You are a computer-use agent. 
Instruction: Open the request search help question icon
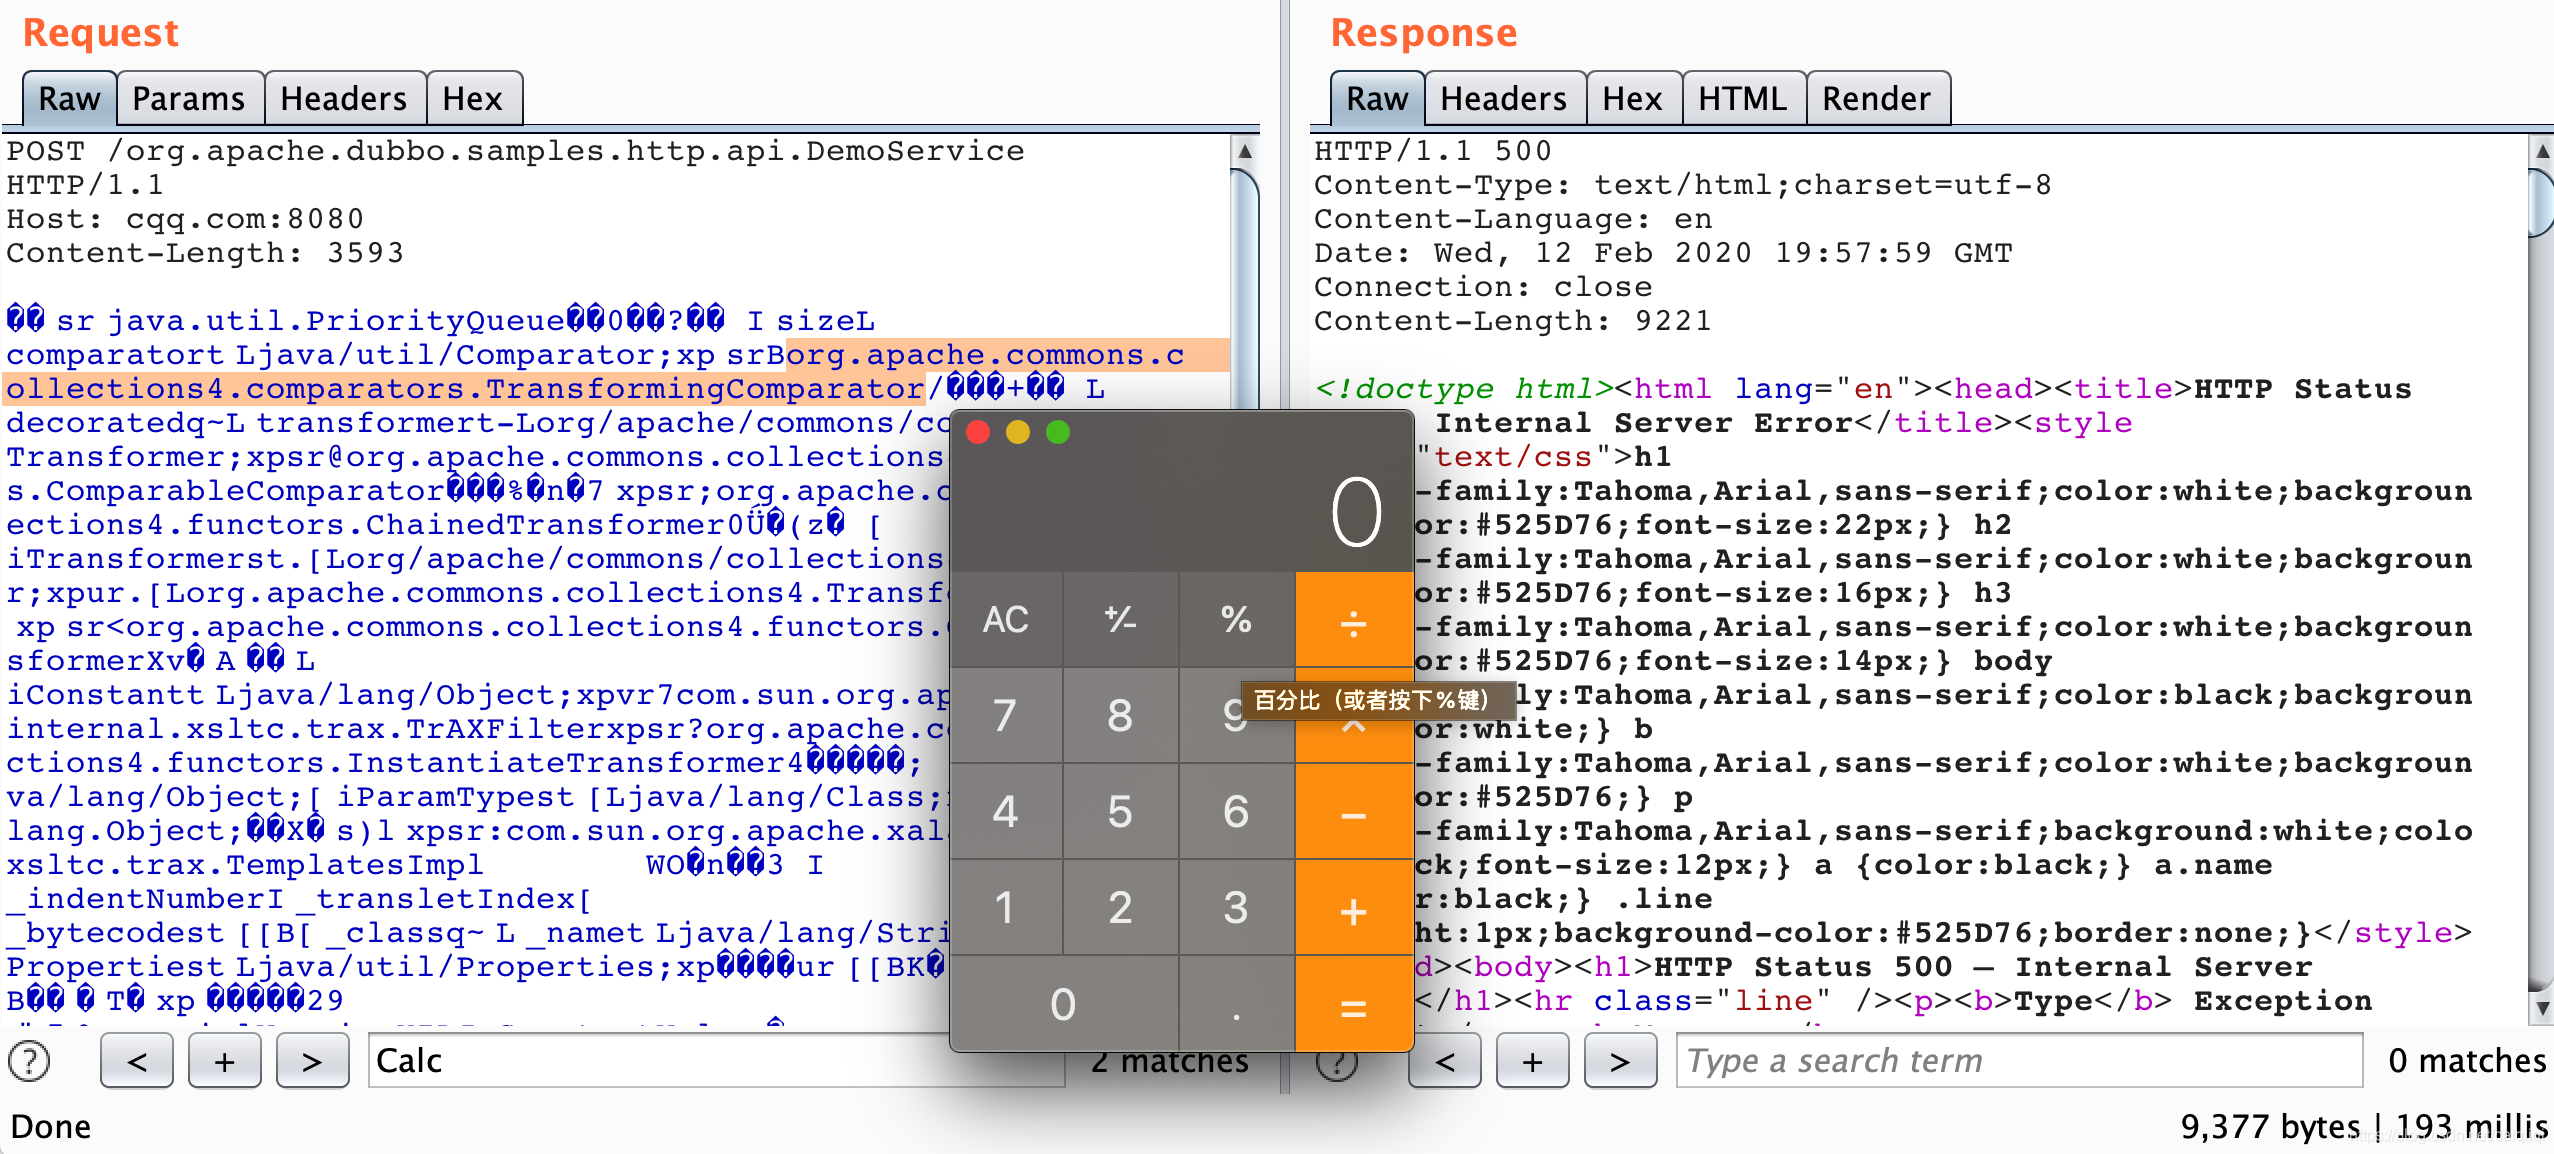coord(29,1061)
